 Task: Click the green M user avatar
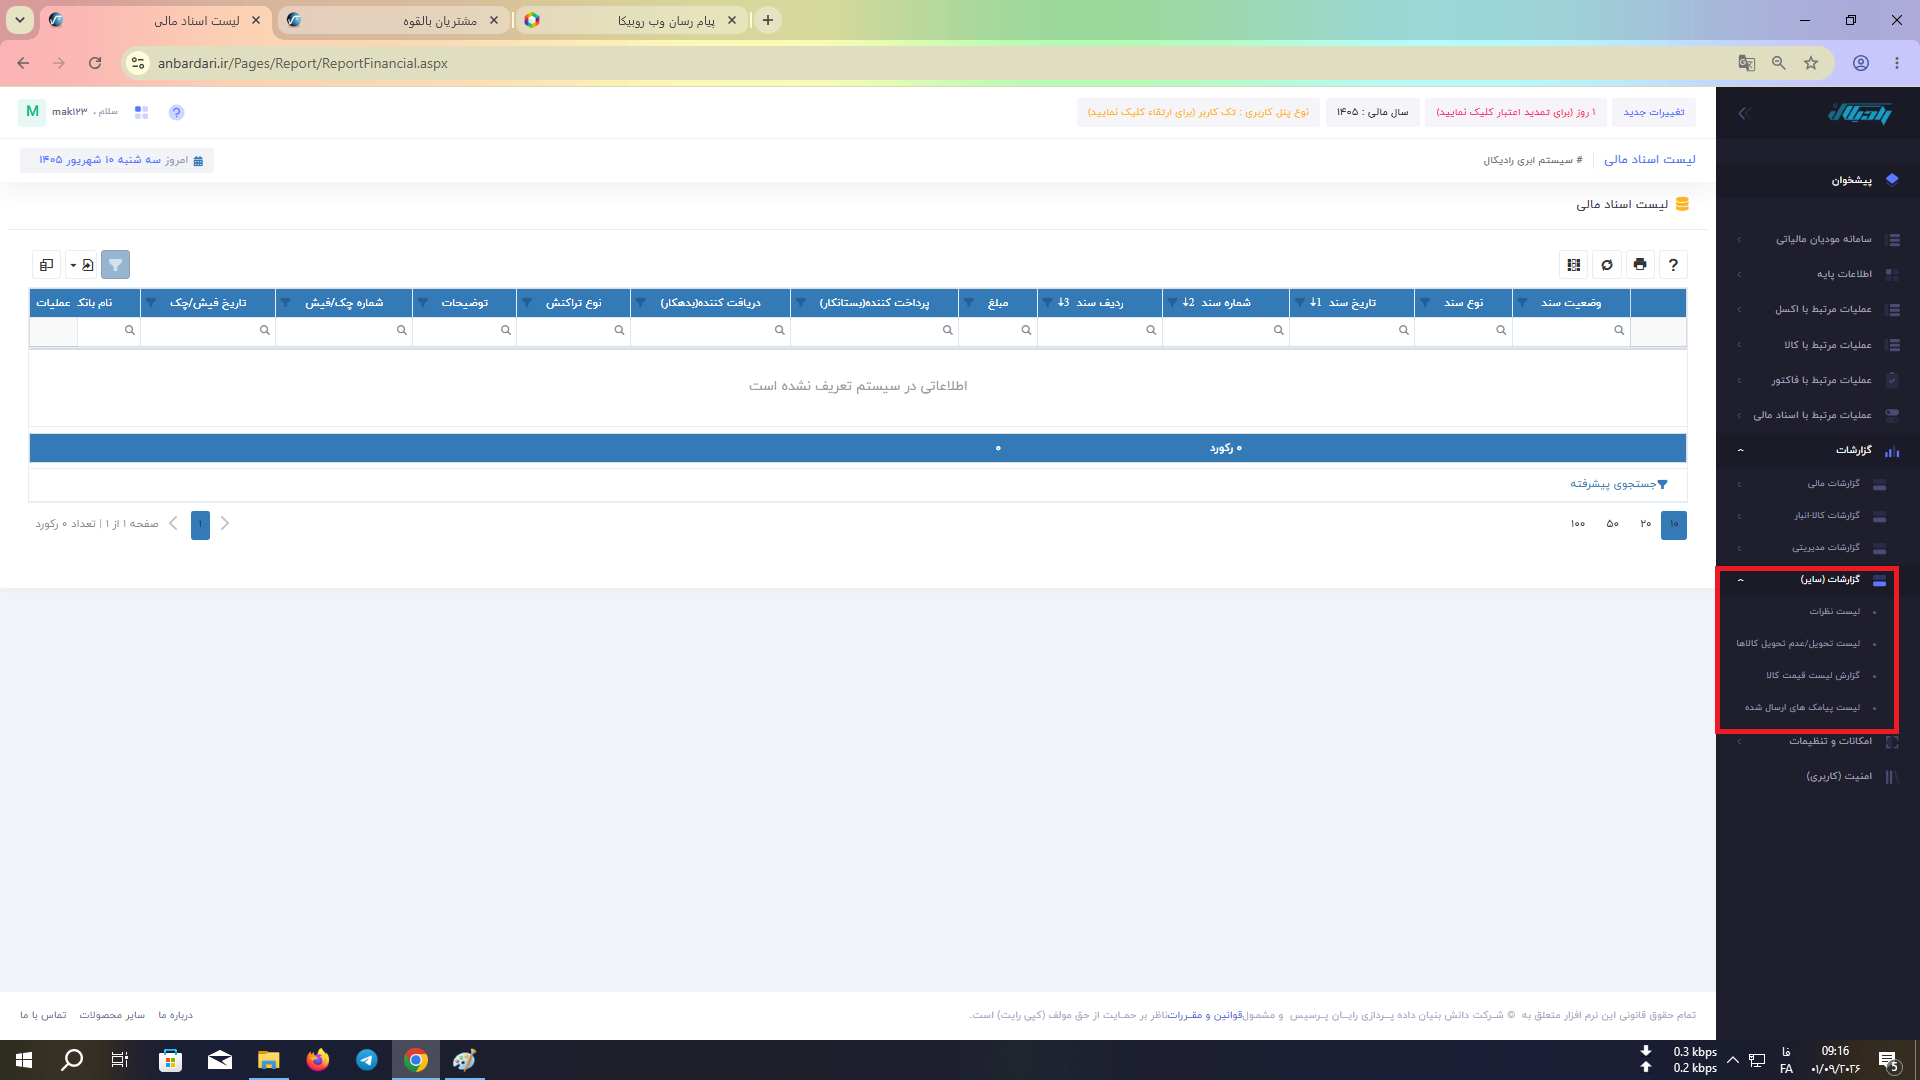tap(32, 112)
